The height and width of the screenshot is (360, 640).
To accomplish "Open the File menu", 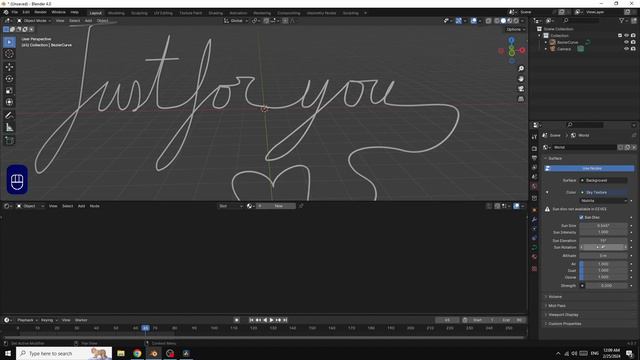I will 15,12.
